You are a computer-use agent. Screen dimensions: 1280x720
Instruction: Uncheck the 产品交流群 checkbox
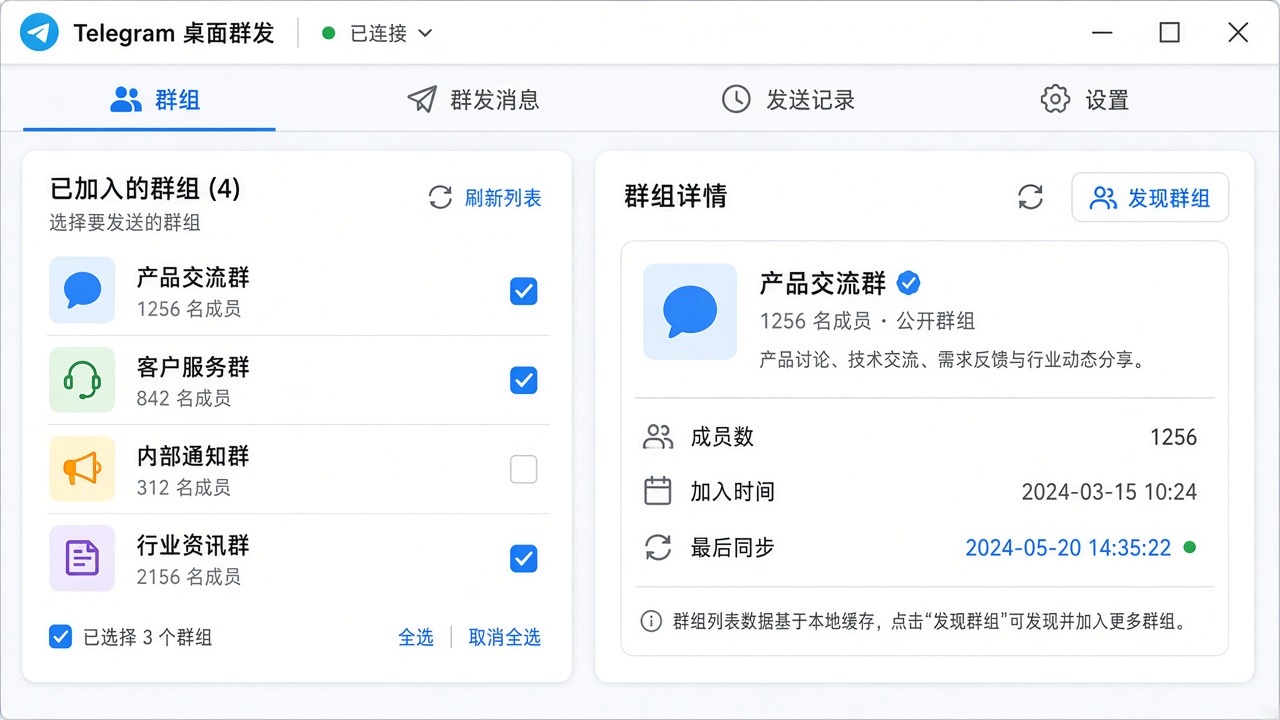[x=524, y=291]
